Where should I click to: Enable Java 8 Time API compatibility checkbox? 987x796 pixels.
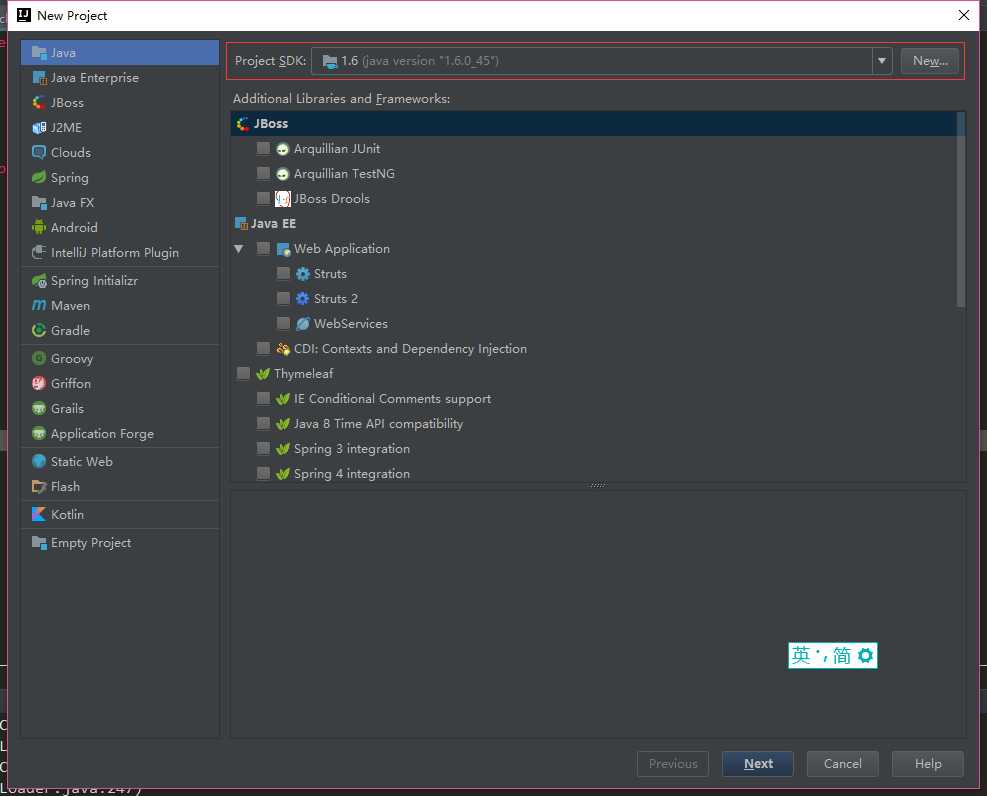tap(263, 423)
